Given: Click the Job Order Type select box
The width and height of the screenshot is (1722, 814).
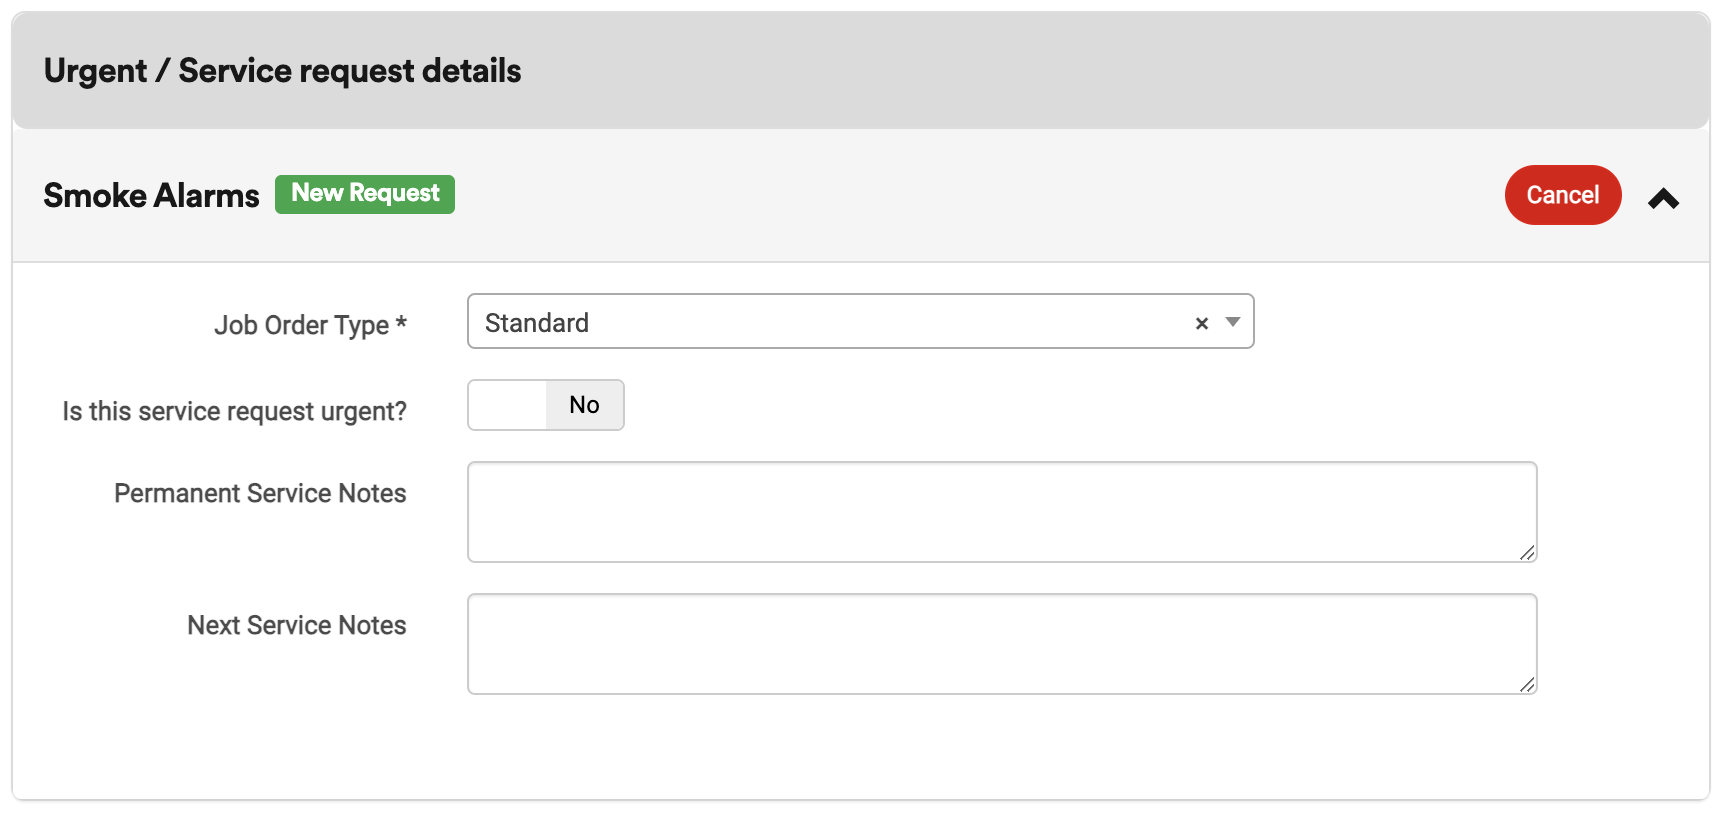Looking at the screenshot, I should [860, 321].
